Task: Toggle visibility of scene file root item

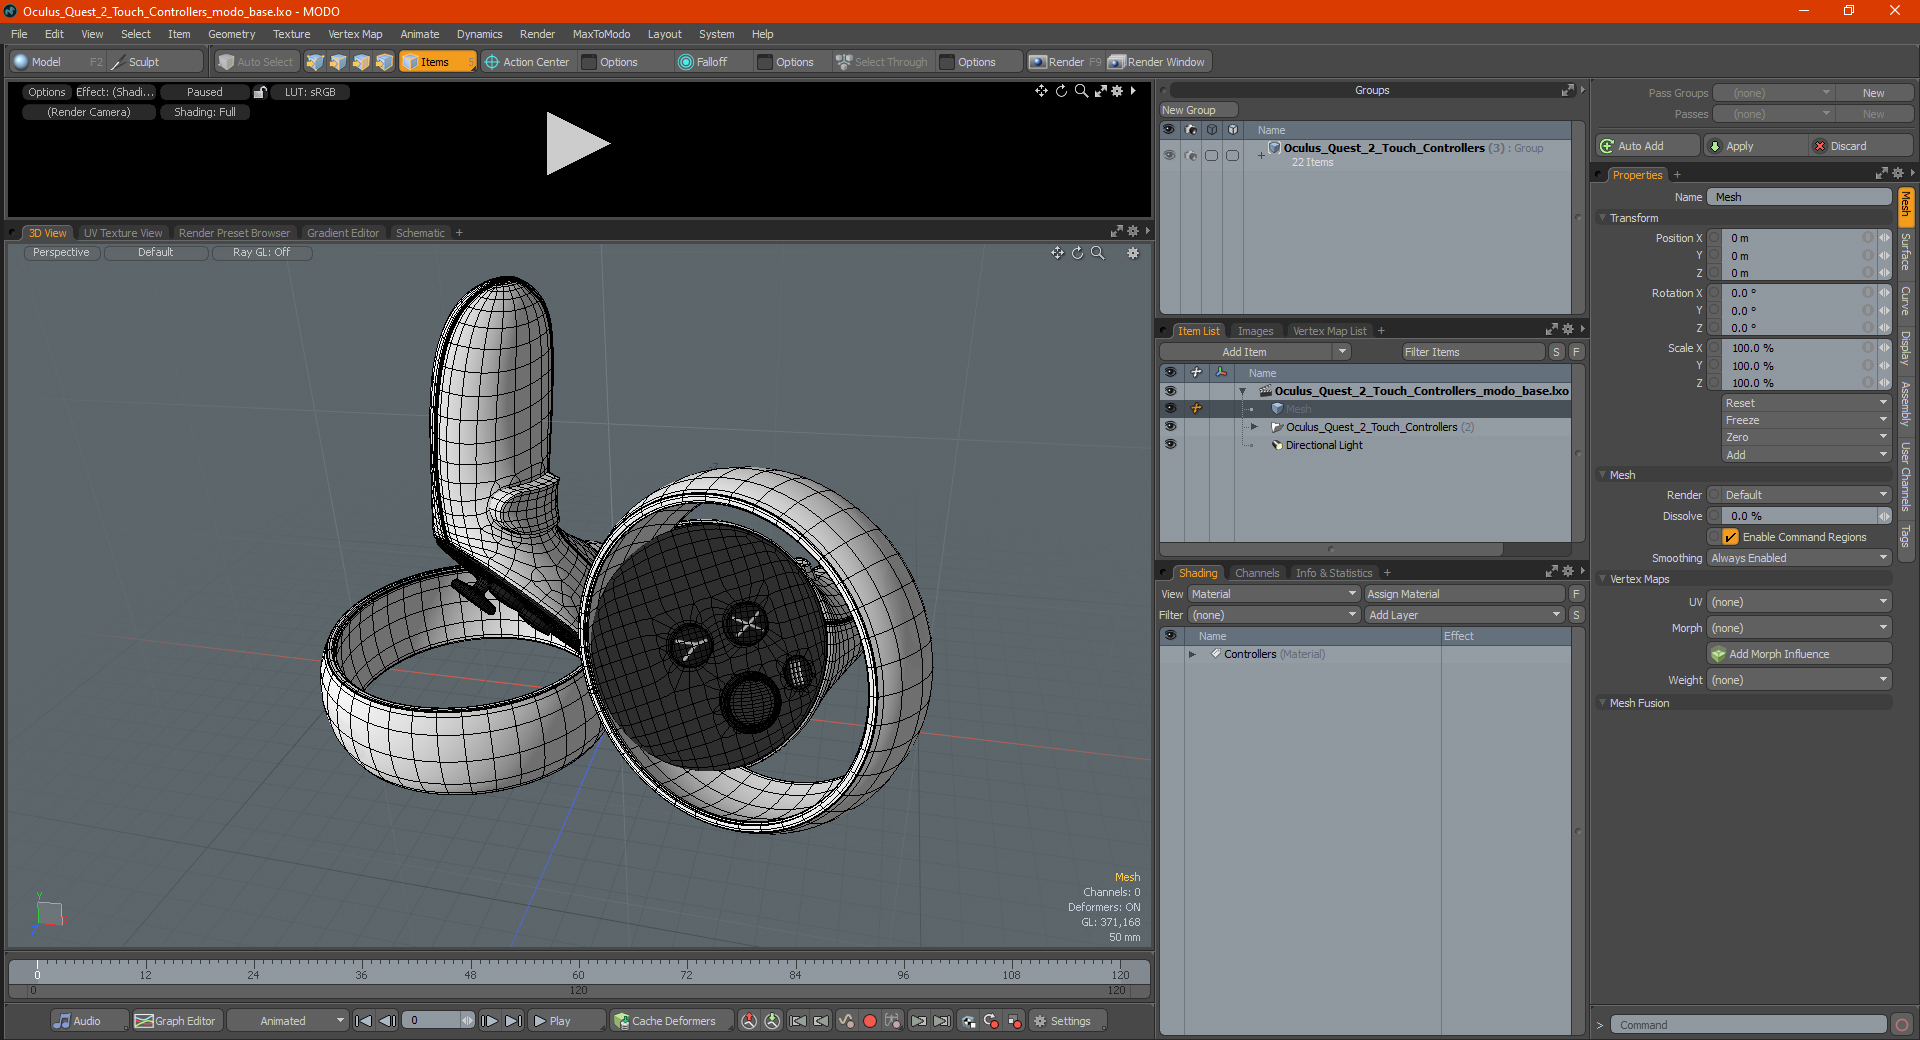Action: point(1170,391)
